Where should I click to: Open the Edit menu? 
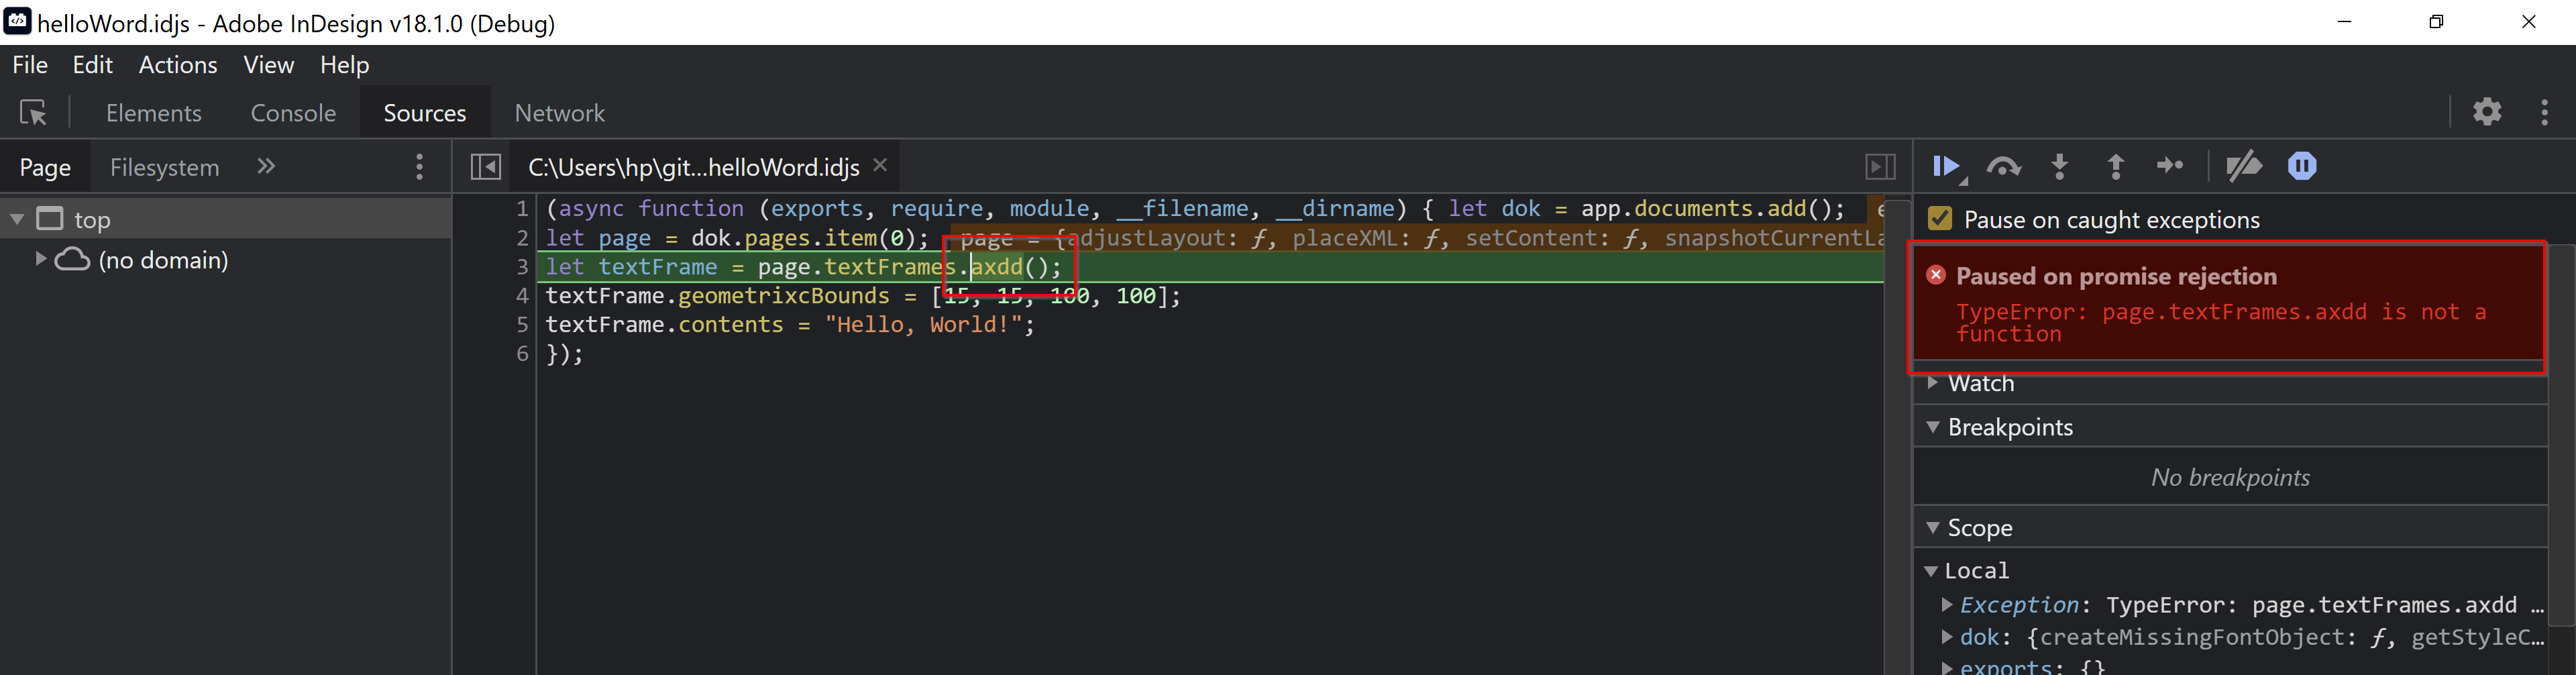(92, 65)
